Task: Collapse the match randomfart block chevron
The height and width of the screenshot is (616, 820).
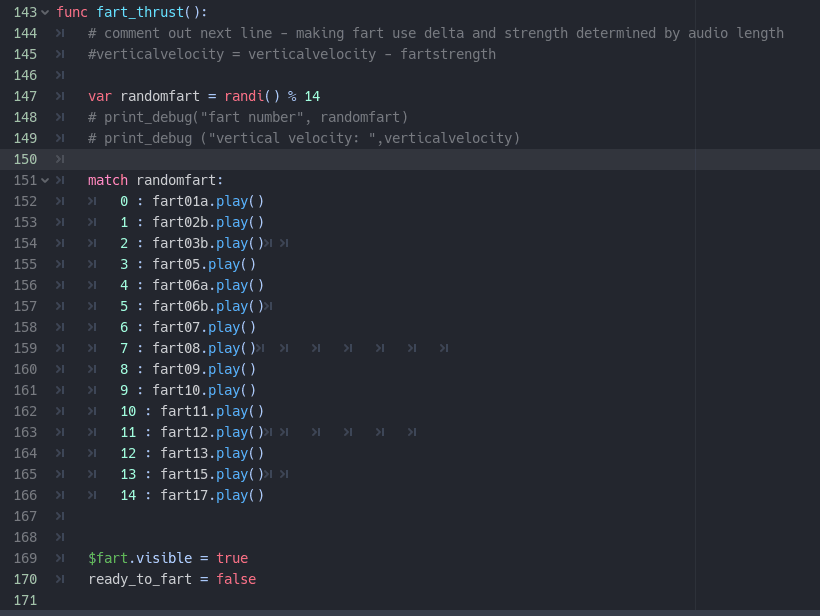Action: pyautogui.click(x=45, y=180)
